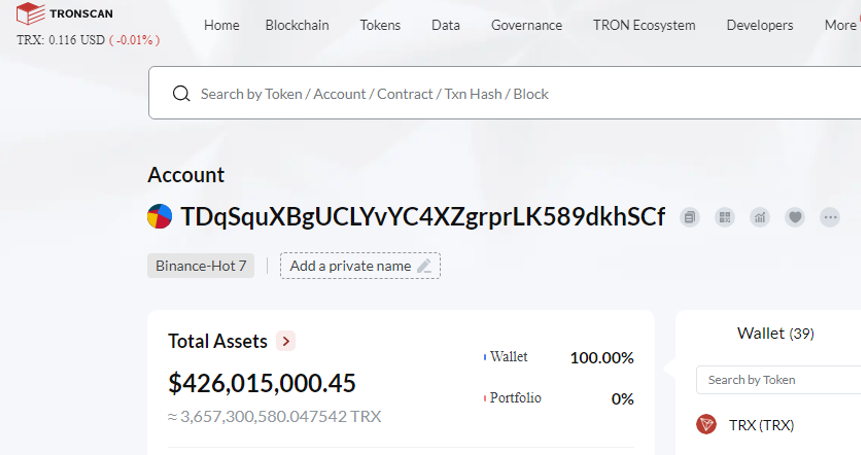Copy the account address icon
This screenshot has height=455, width=861.
pyautogui.click(x=690, y=217)
